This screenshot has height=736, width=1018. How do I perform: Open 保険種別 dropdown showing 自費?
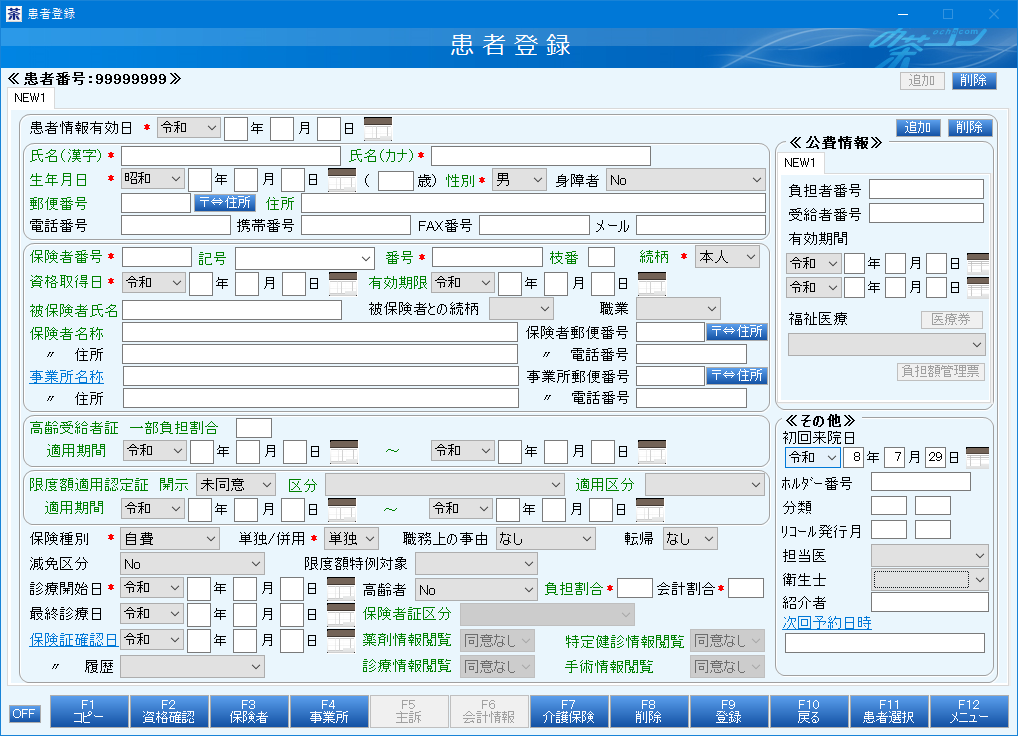[170, 539]
